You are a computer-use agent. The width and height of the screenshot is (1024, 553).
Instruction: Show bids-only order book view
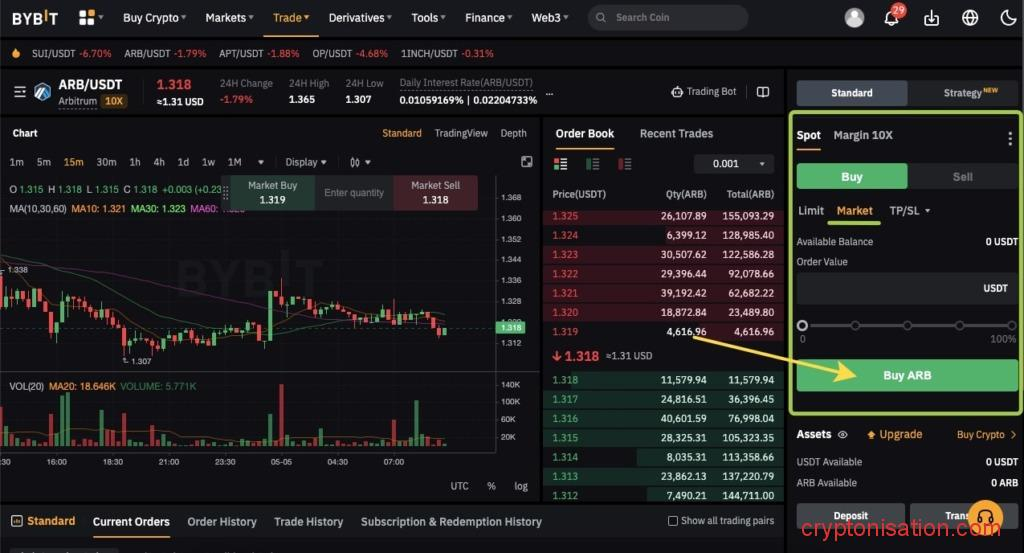click(592, 164)
